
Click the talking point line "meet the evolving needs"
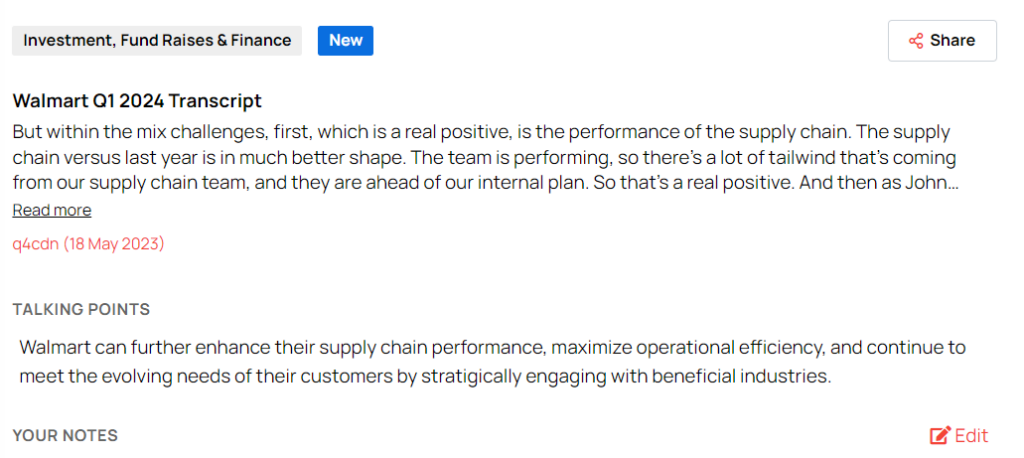tap(424, 377)
